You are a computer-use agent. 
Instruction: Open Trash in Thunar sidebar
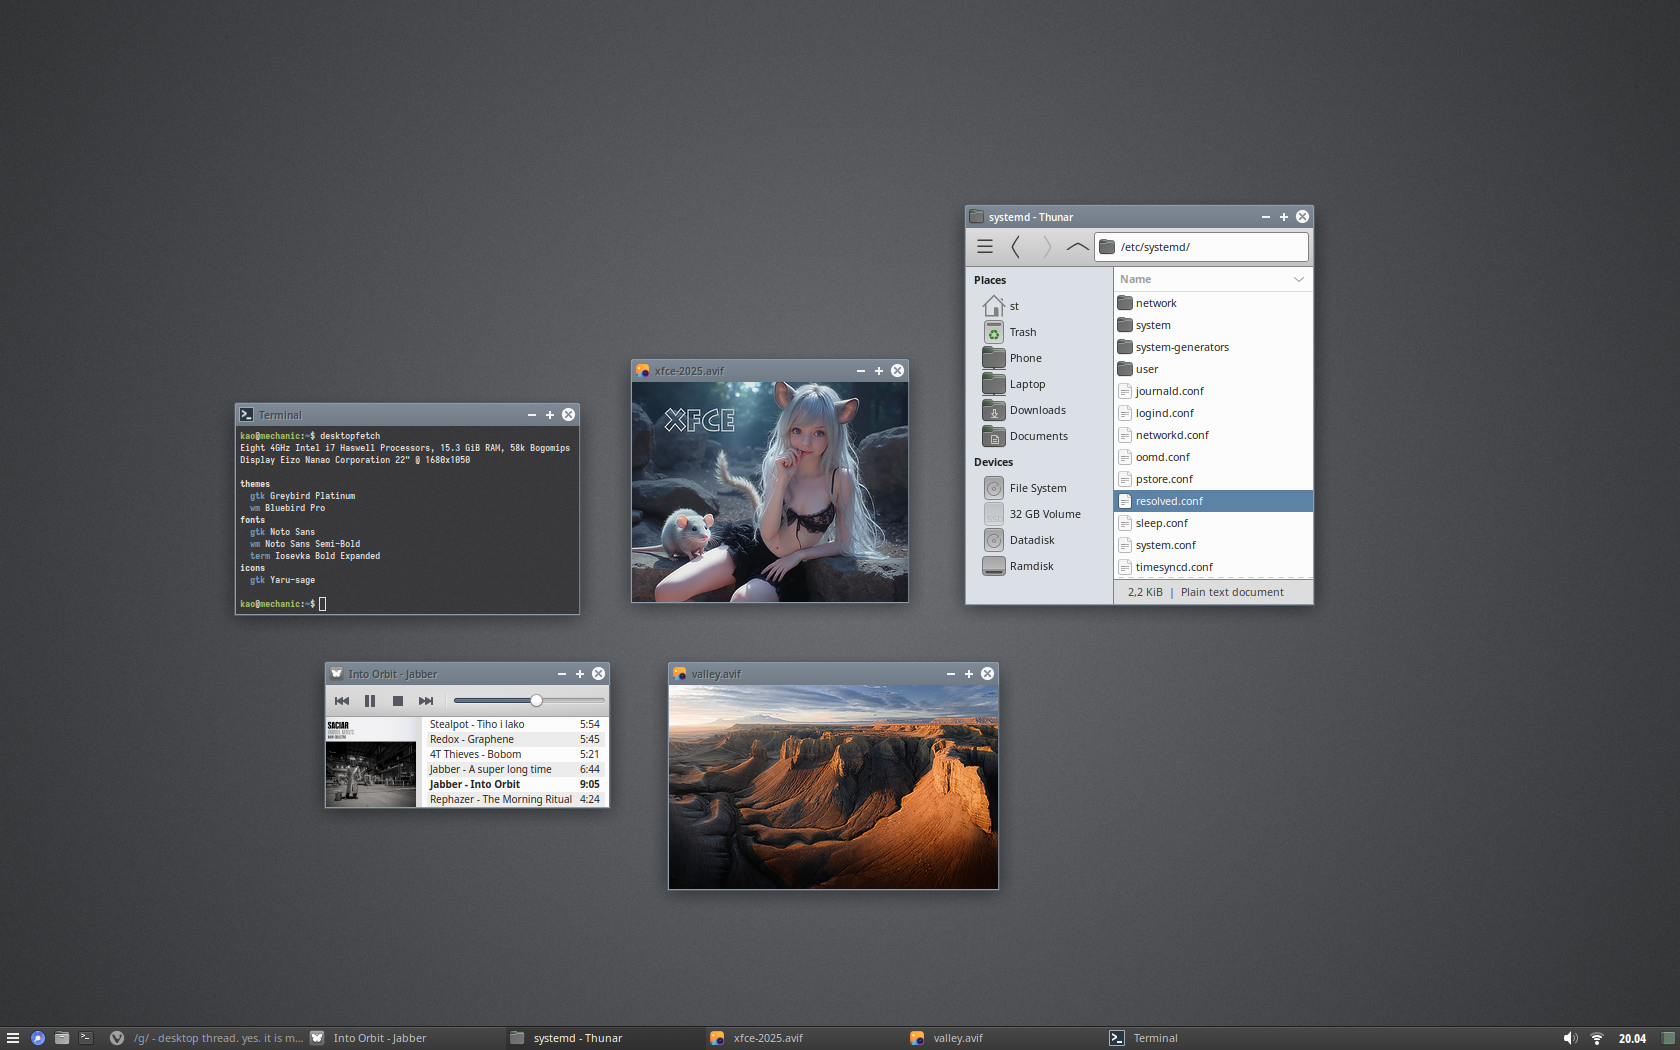[1039, 332]
